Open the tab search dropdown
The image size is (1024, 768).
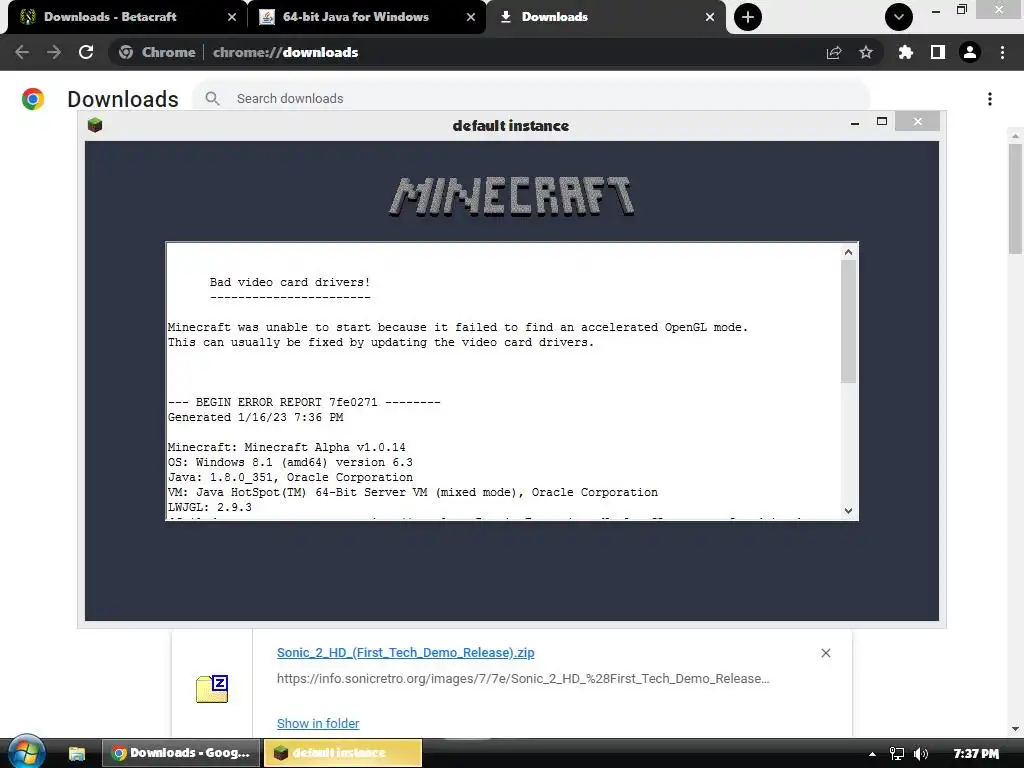tap(899, 17)
